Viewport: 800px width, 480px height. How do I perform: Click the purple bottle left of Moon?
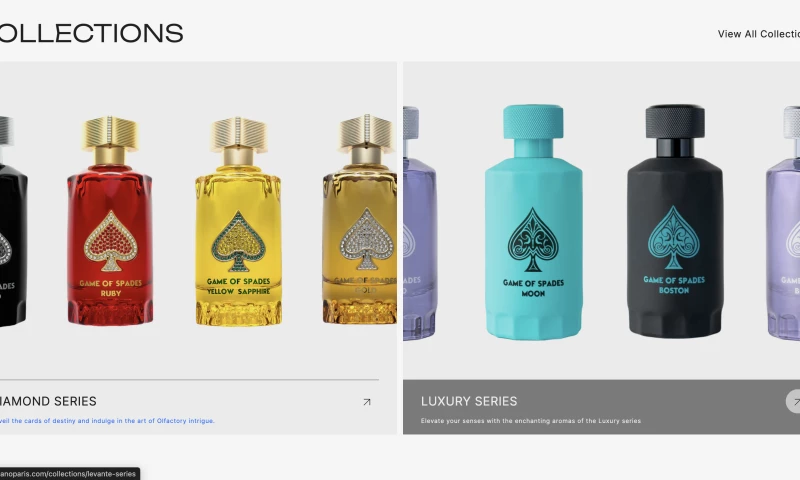(x=419, y=223)
